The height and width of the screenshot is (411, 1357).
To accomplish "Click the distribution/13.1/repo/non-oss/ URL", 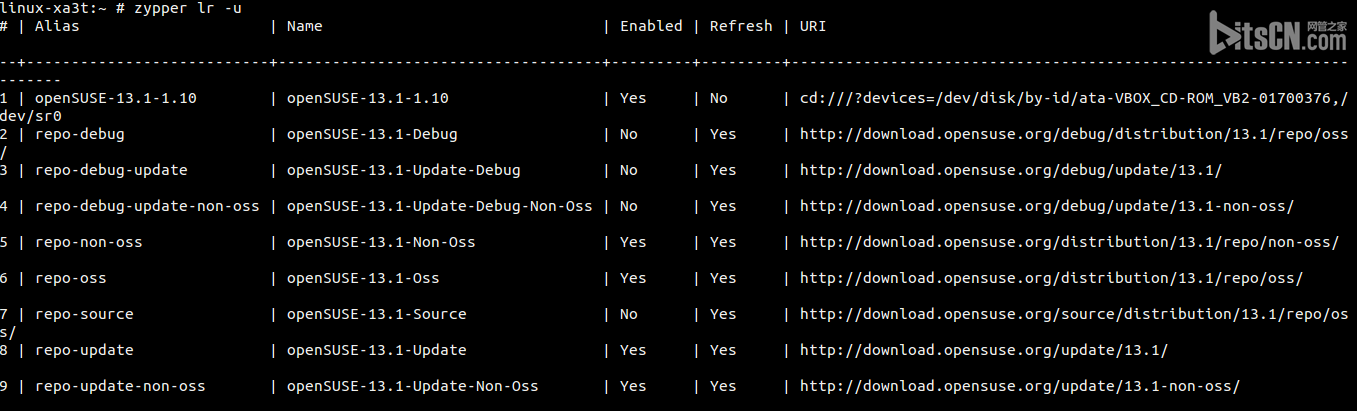I will (x=1069, y=242).
